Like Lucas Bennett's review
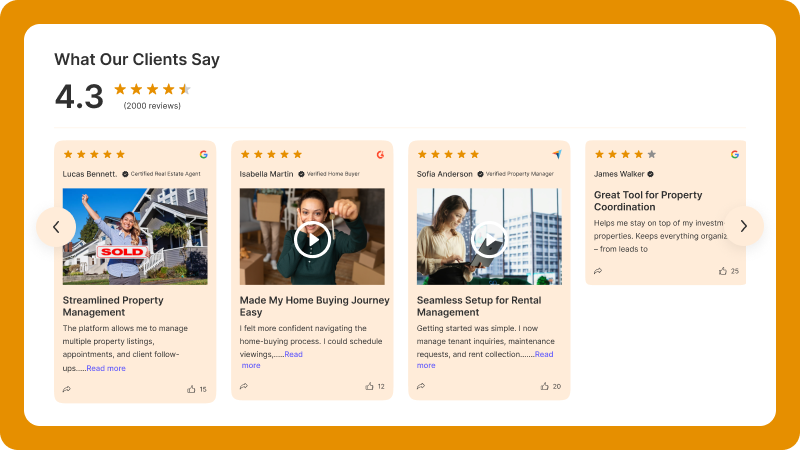 click(x=191, y=389)
